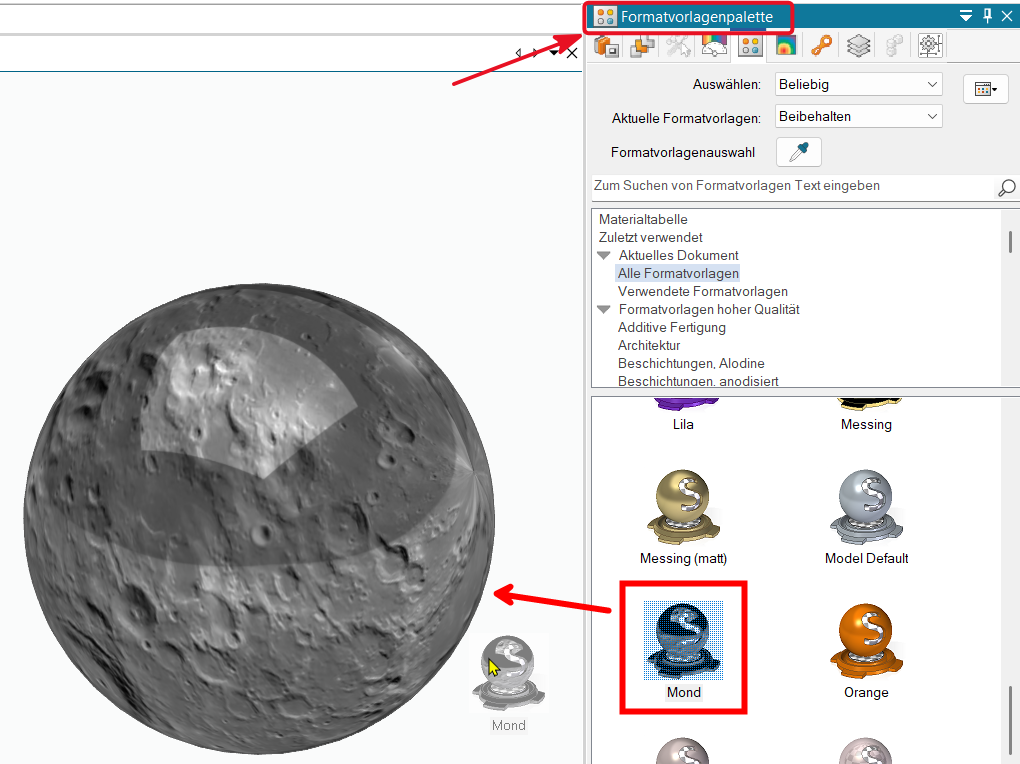The width and height of the screenshot is (1020, 764).
Task: Open the pane options arrow in title bar
Action: [966, 16]
